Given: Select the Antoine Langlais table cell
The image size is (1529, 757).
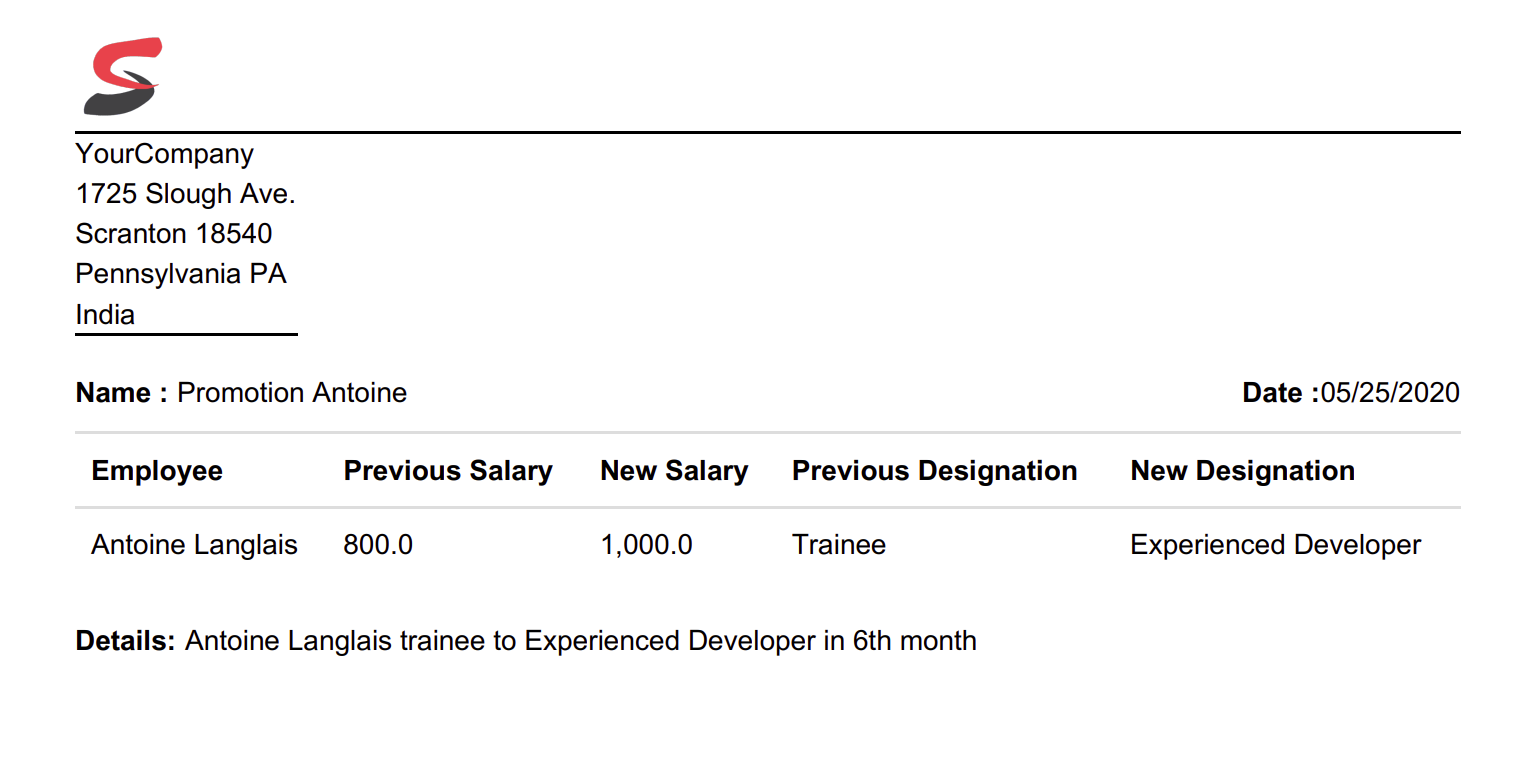Looking at the screenshot, I should (x=194, y=545).
